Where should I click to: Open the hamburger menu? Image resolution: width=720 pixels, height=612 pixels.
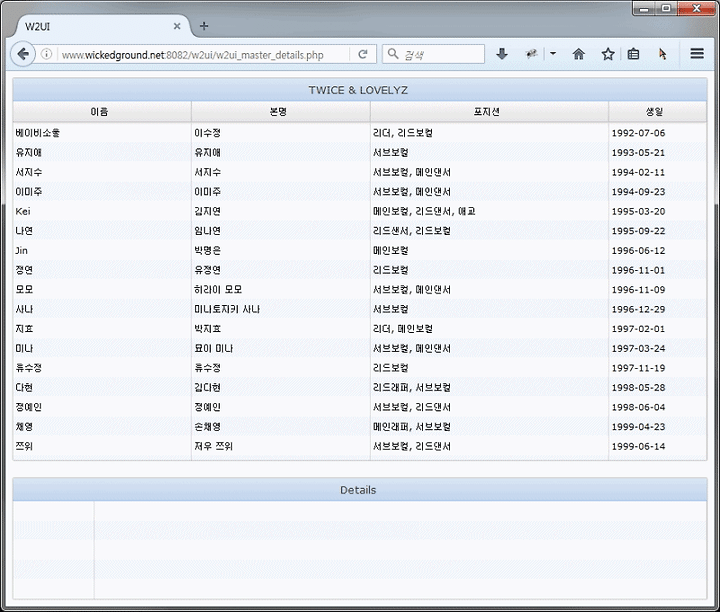pos(697,54)
